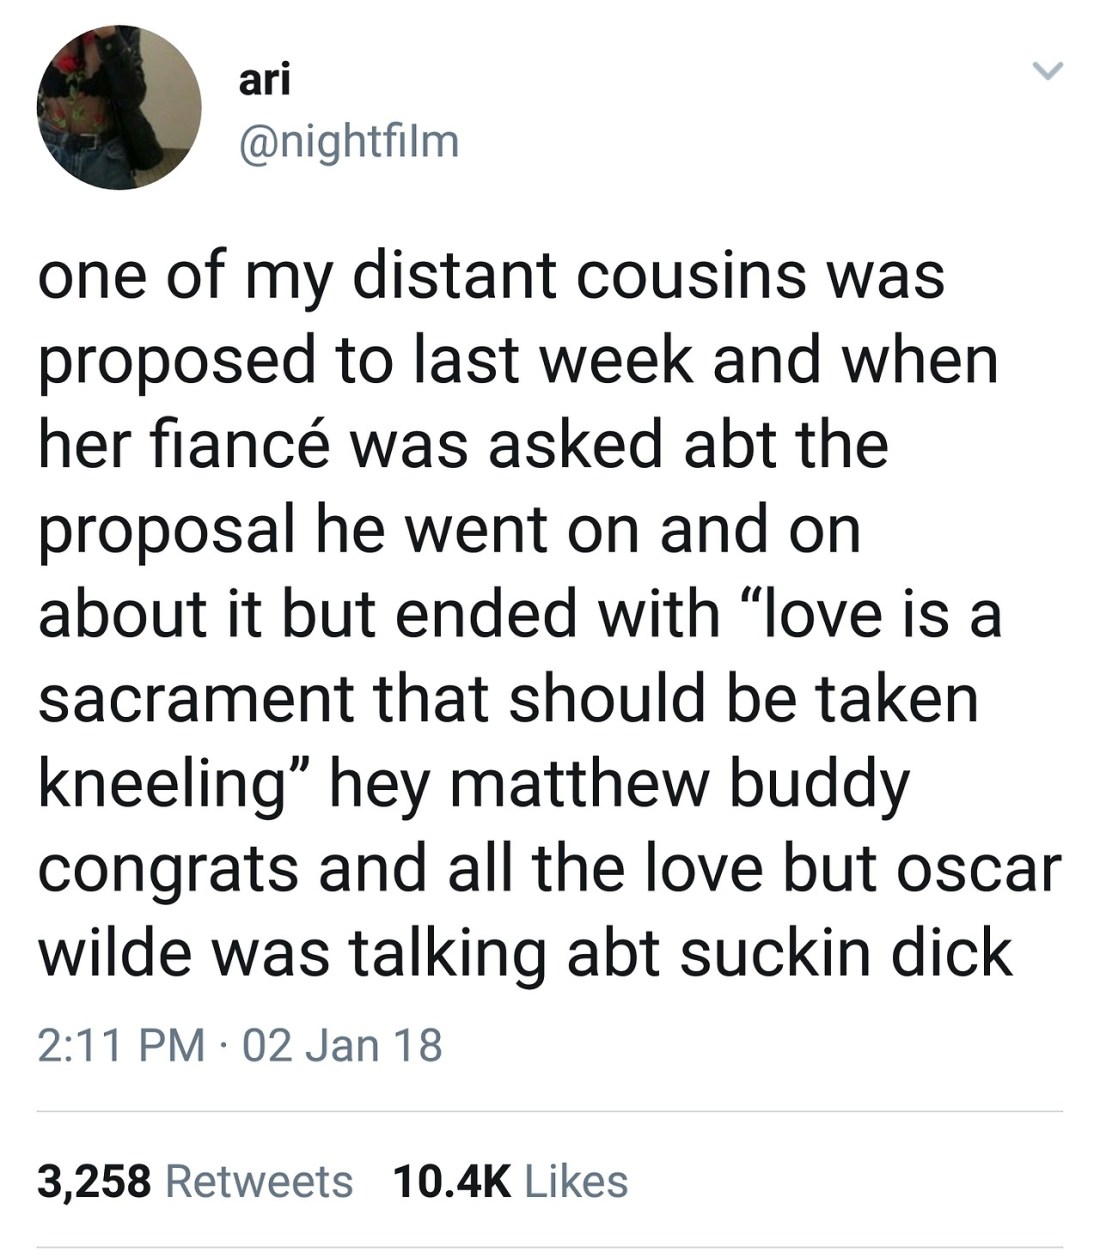Click the word "congrats" in the tweet
The height and width of the screenshot is (1258, 1100).
click(x=168, y=869)
